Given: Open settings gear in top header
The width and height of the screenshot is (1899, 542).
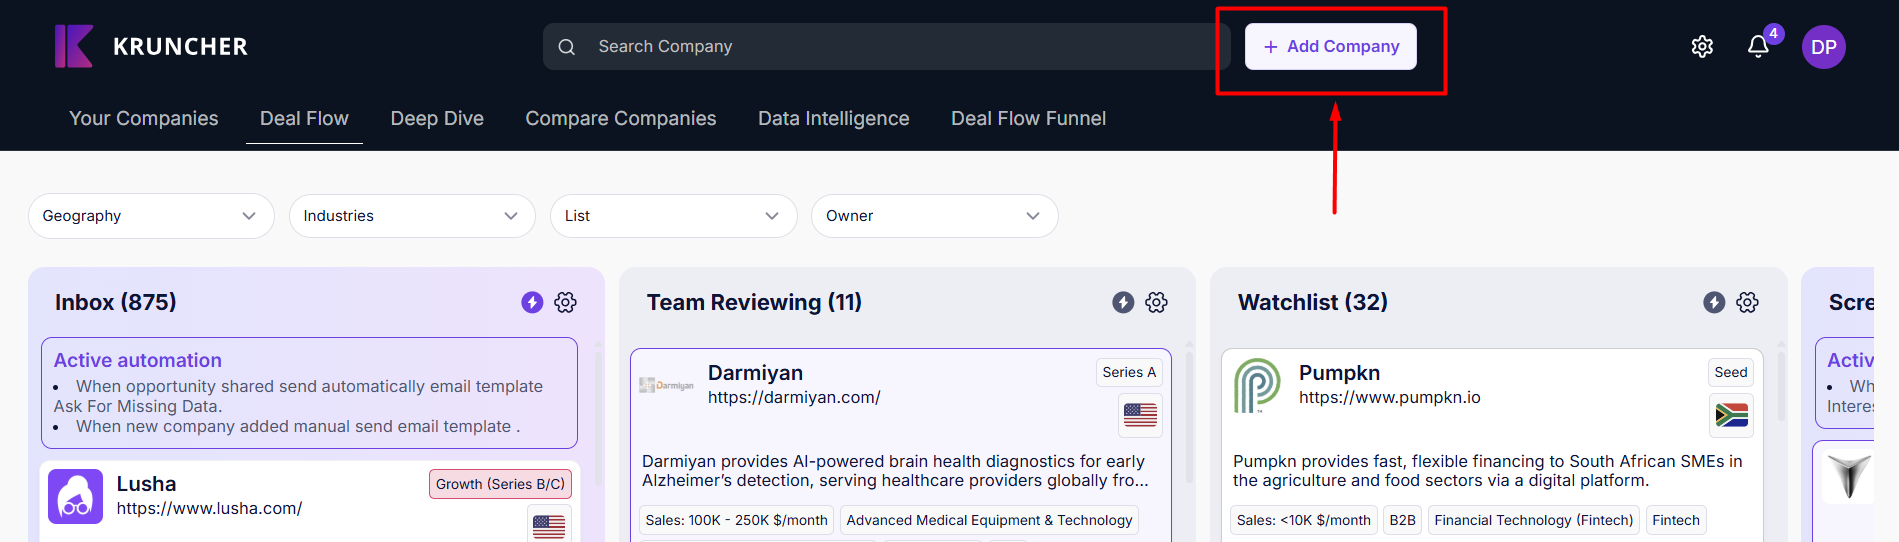Looking at the screenshot, I should (x=1702, y=47).
